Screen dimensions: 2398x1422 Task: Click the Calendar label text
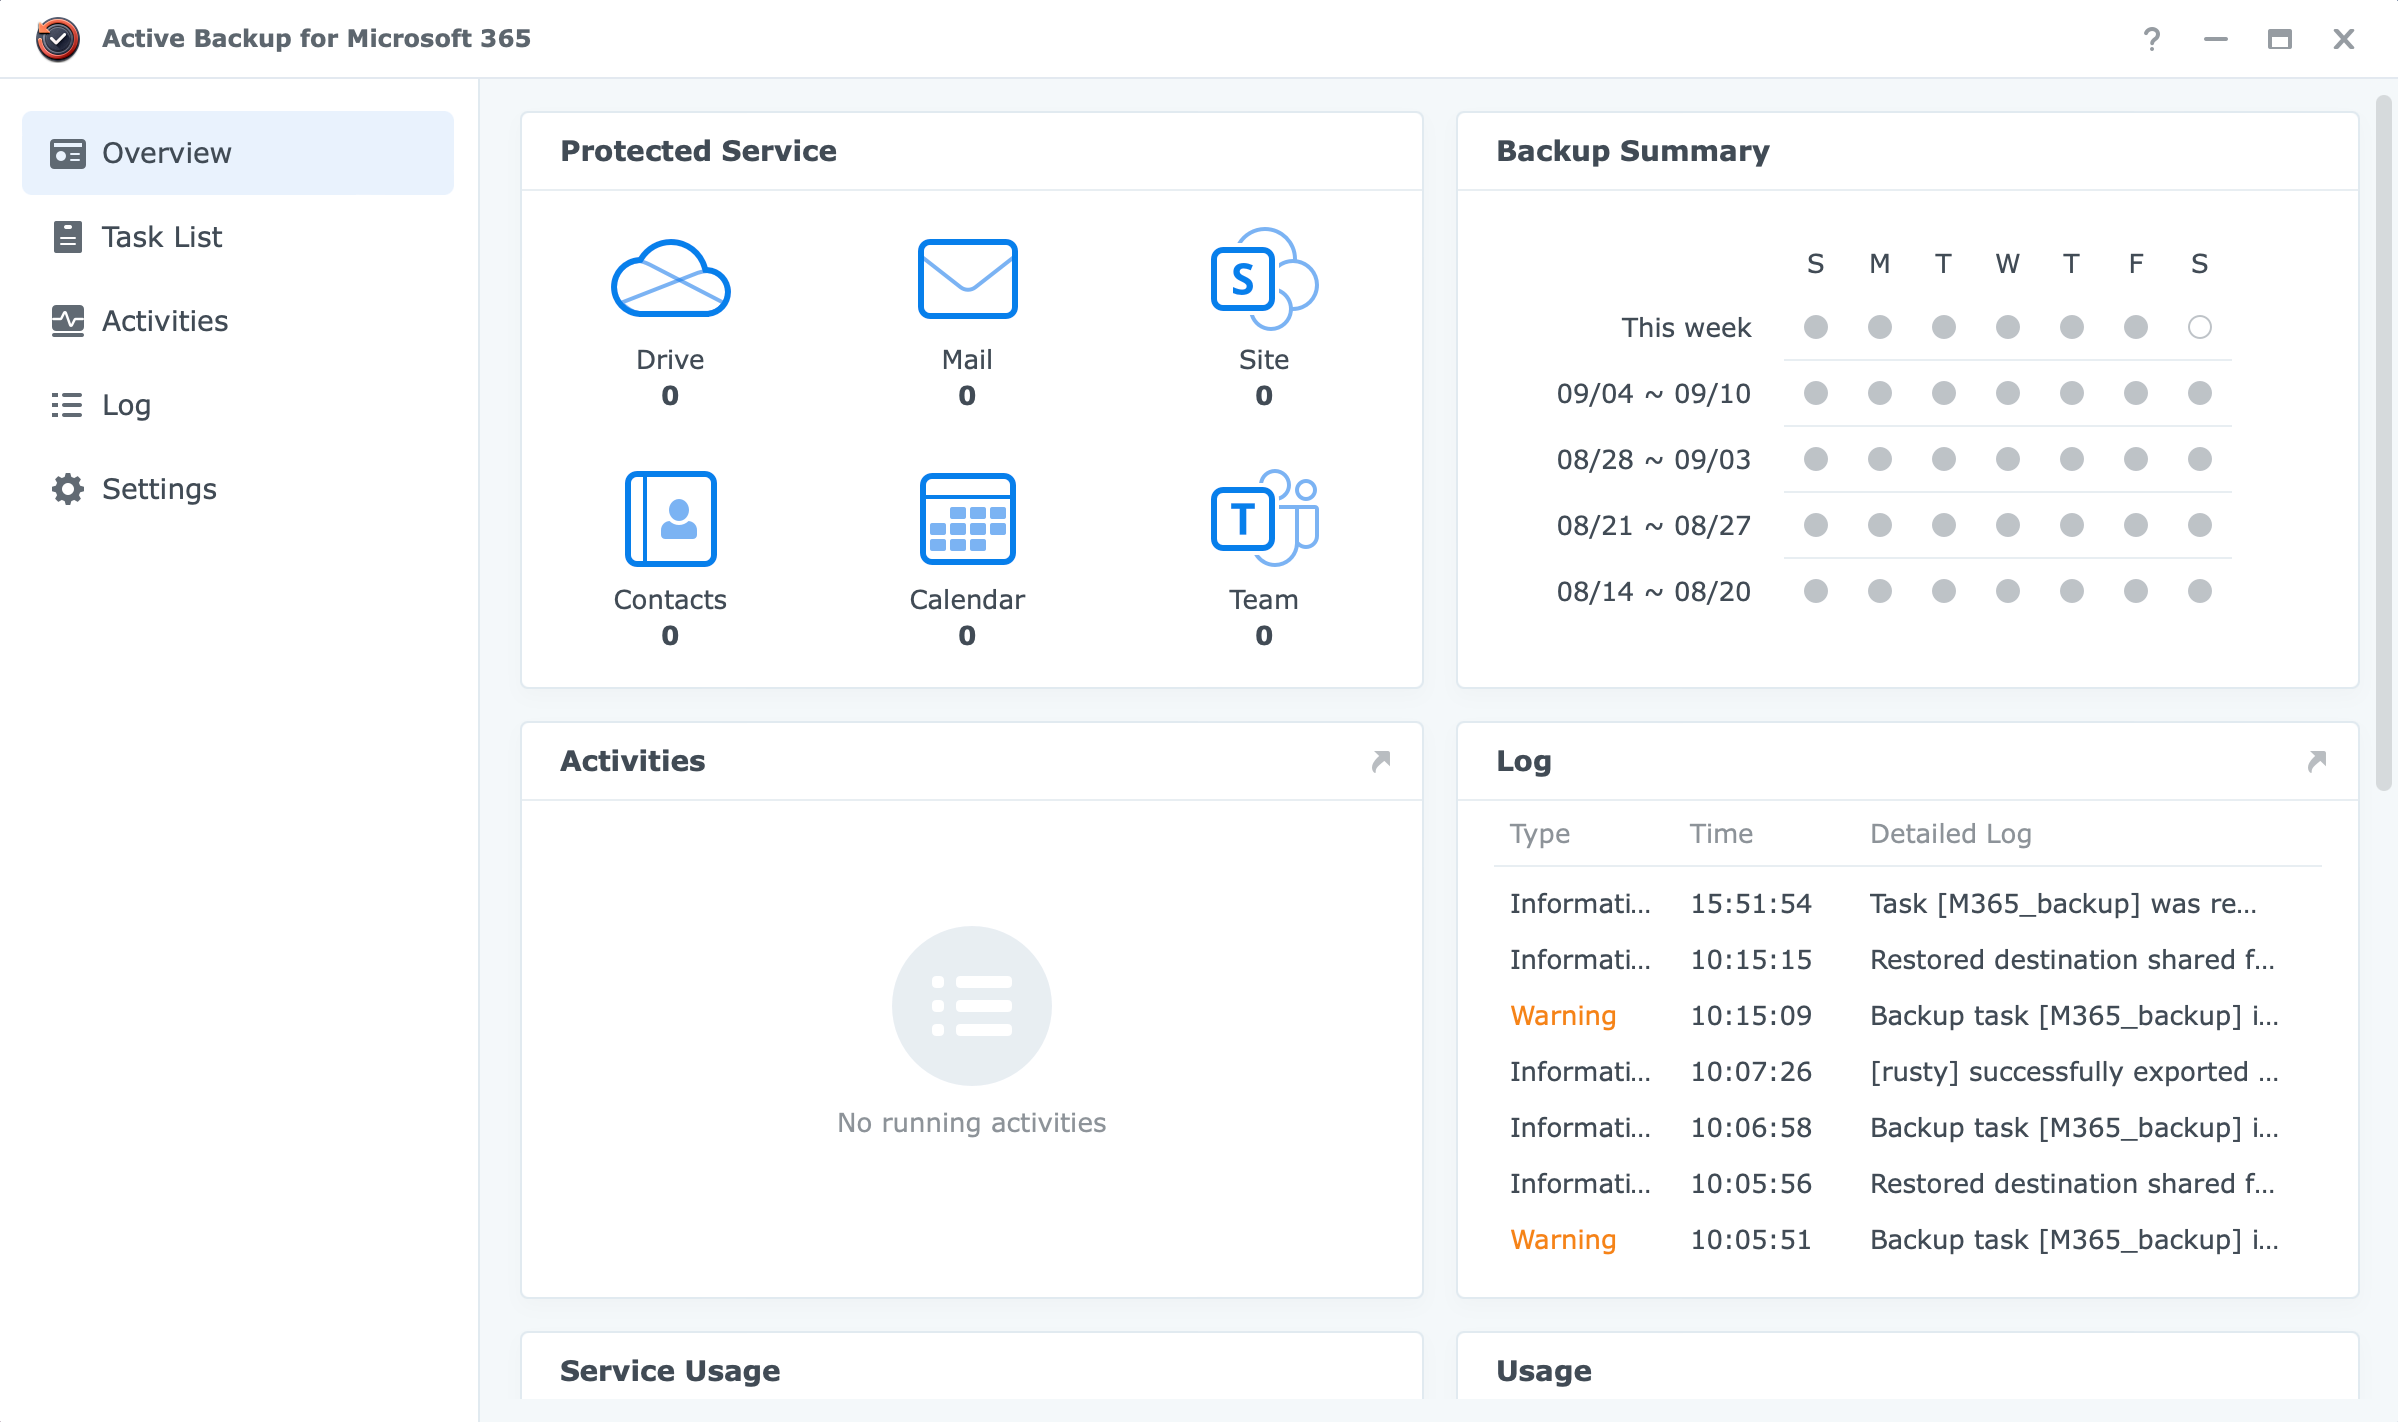(x=967, y=600)
